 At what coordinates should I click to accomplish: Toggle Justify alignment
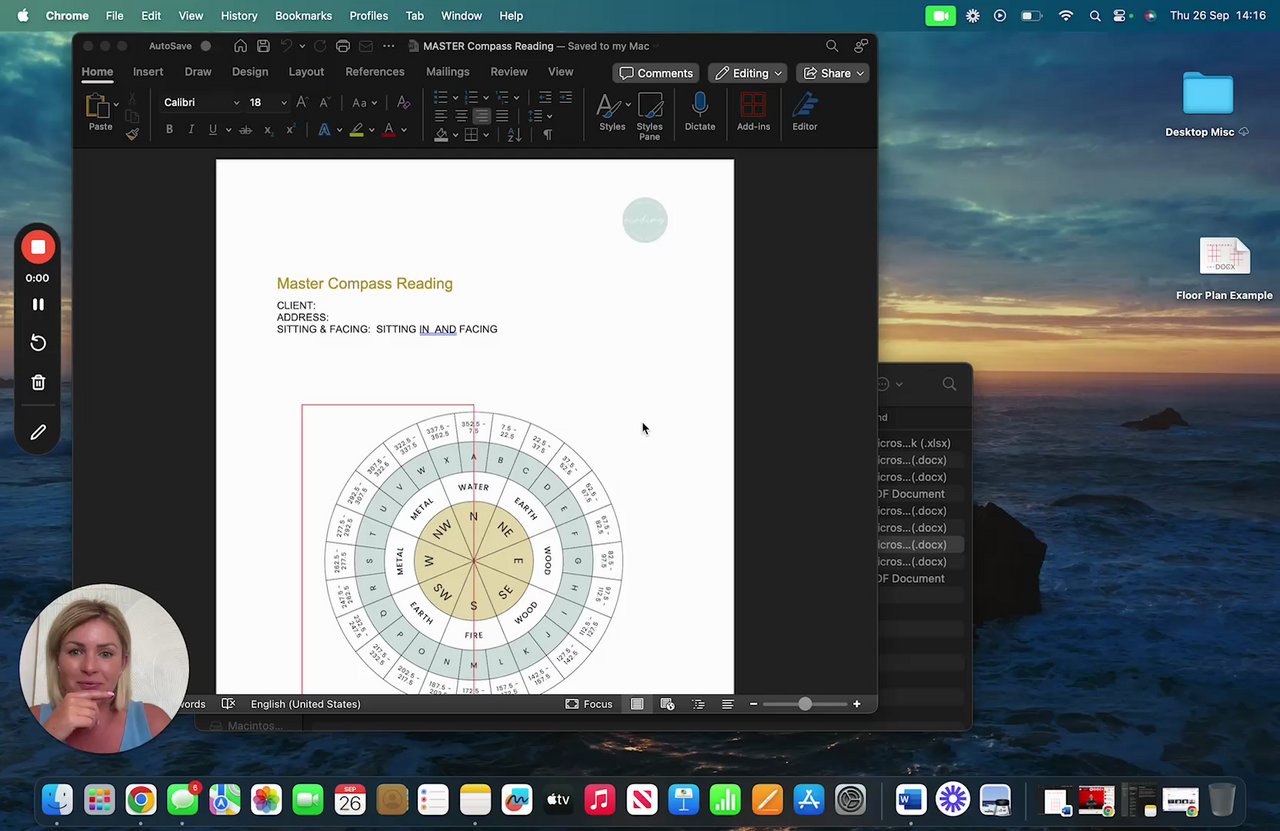pos(502,116)
